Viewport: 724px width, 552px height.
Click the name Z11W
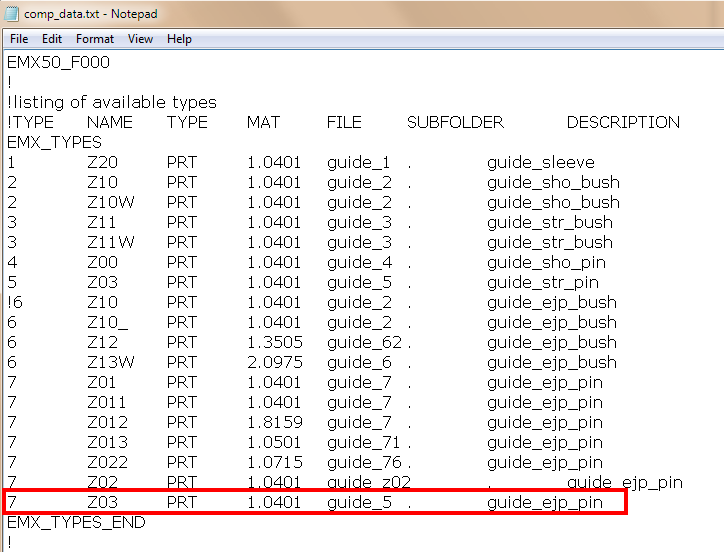click(x=111, y=242)
